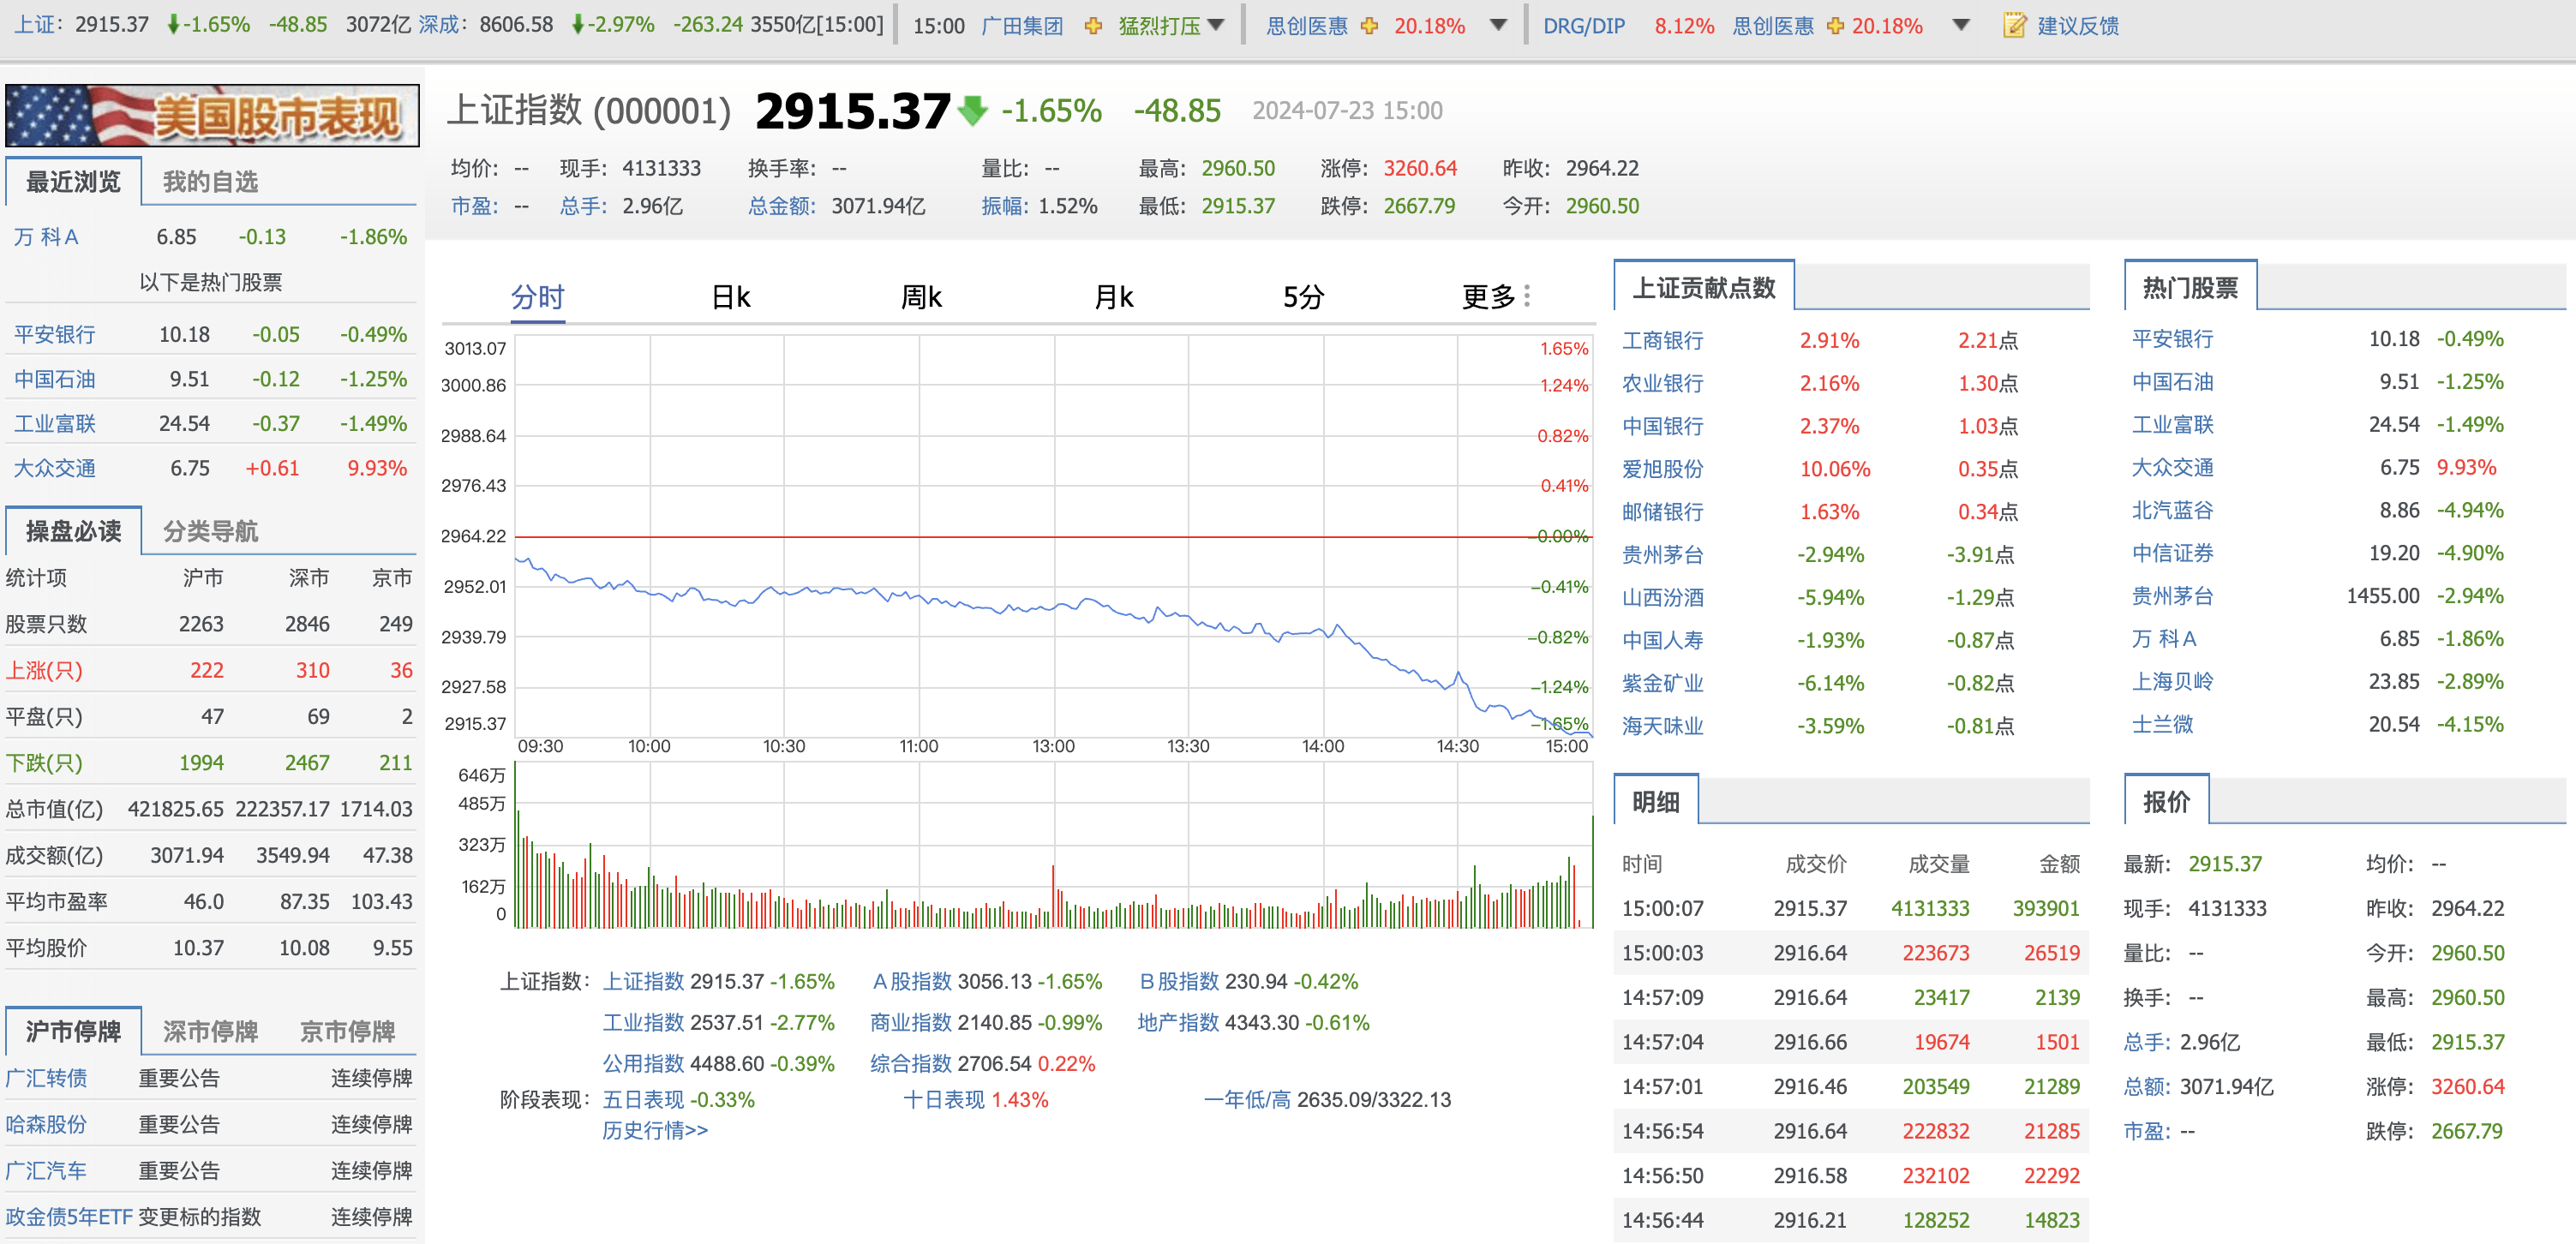Expand dropdown arrow before 建议反馈

click(1961, 25)
